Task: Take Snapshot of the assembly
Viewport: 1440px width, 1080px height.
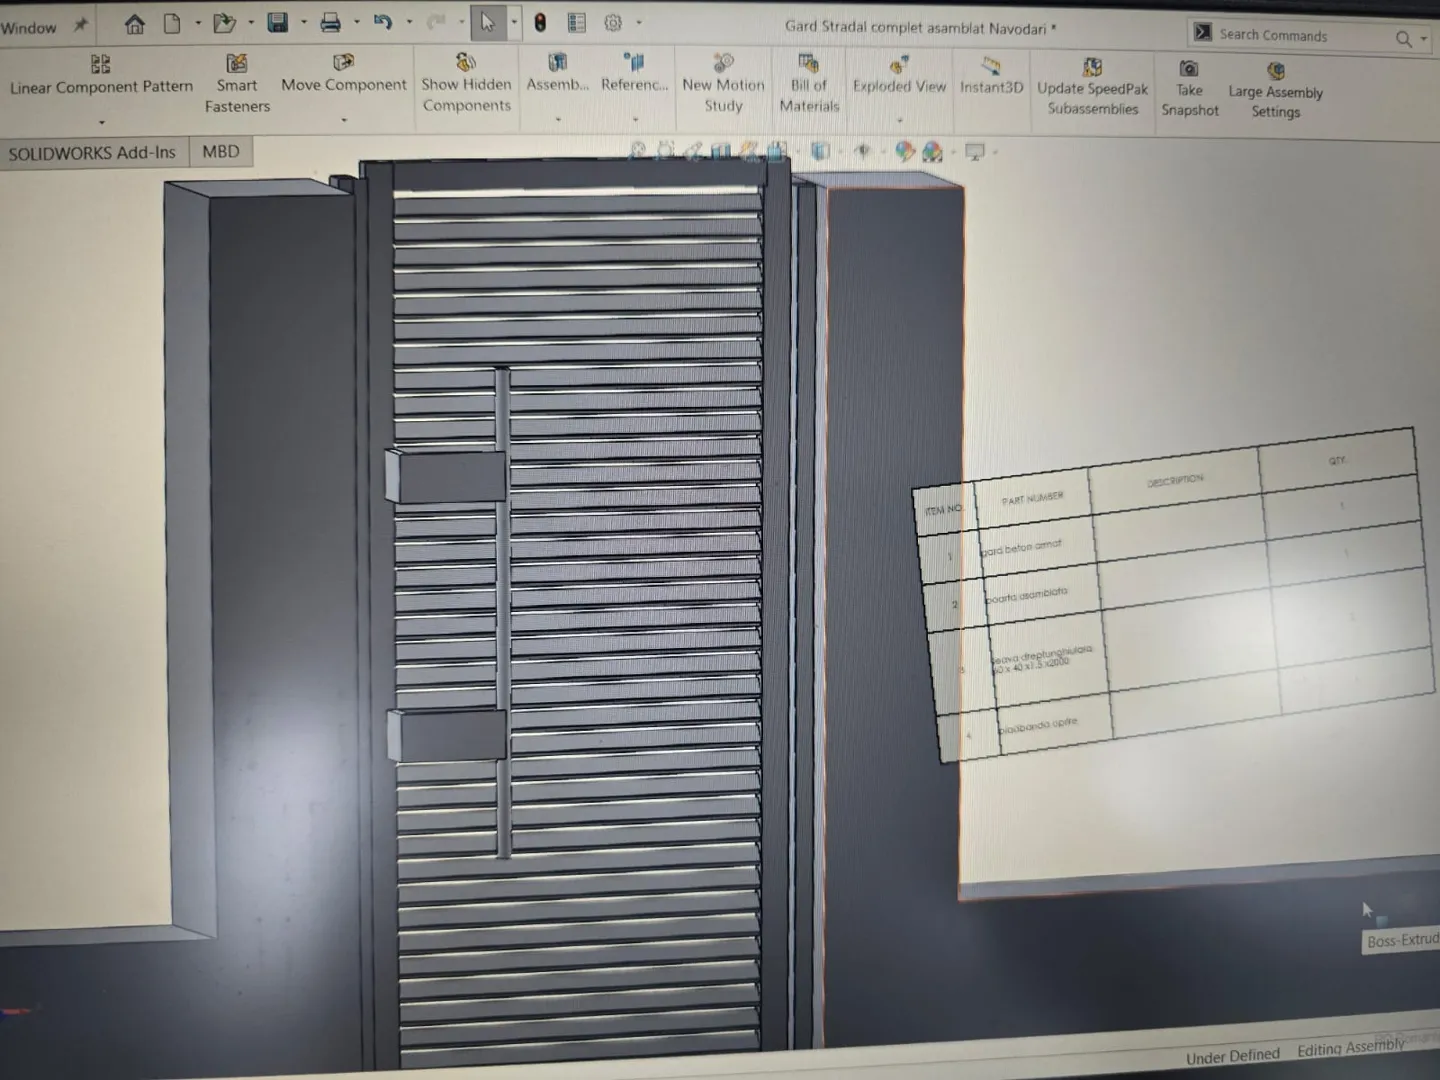Action: click(1189, 89)
